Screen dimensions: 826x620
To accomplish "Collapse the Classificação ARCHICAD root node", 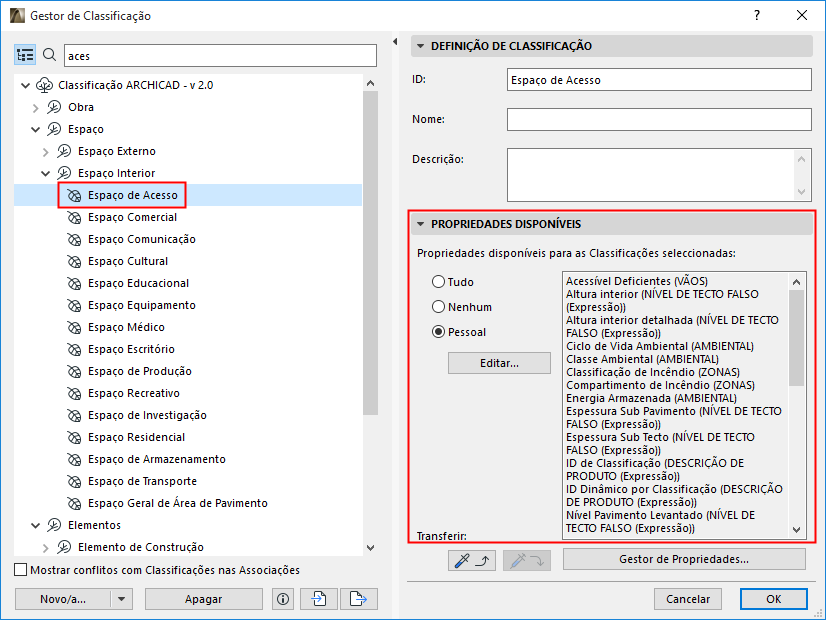I will 25,85.
